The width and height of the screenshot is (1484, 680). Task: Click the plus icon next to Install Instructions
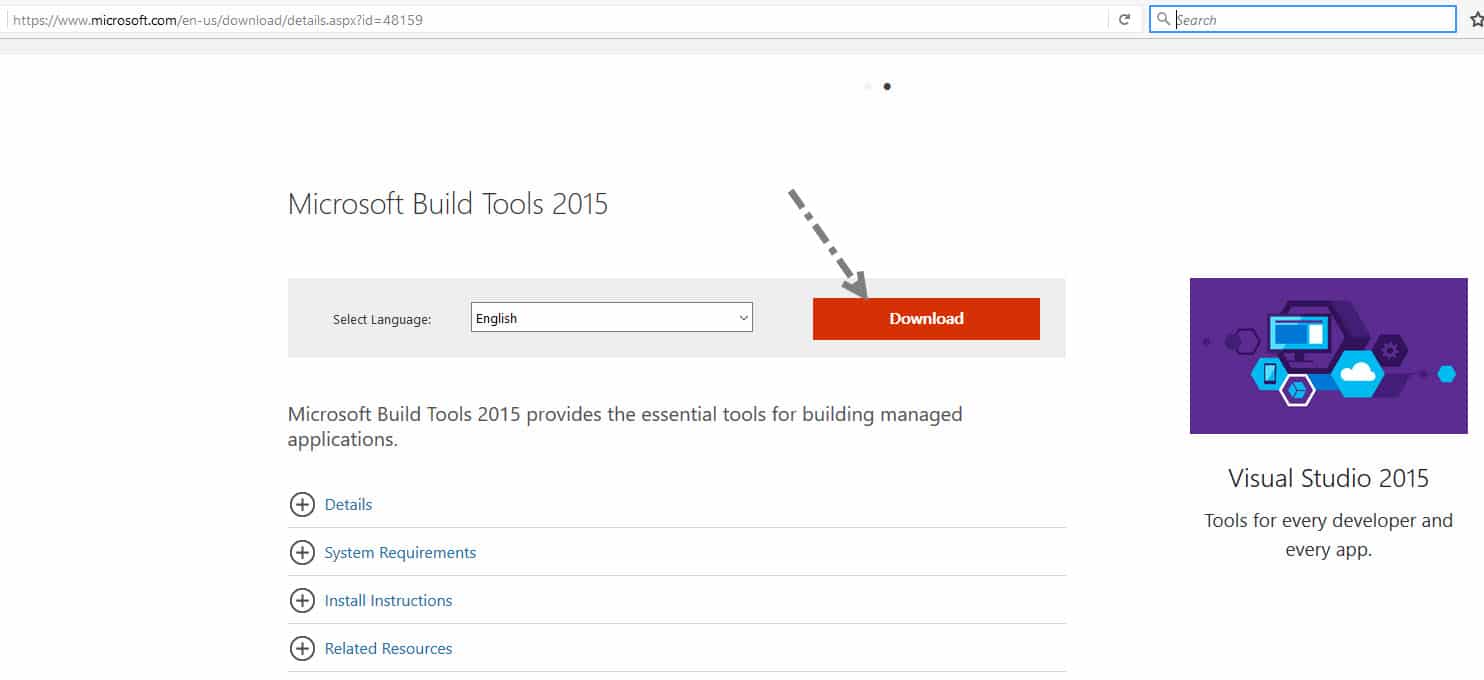tap(302, 600)
